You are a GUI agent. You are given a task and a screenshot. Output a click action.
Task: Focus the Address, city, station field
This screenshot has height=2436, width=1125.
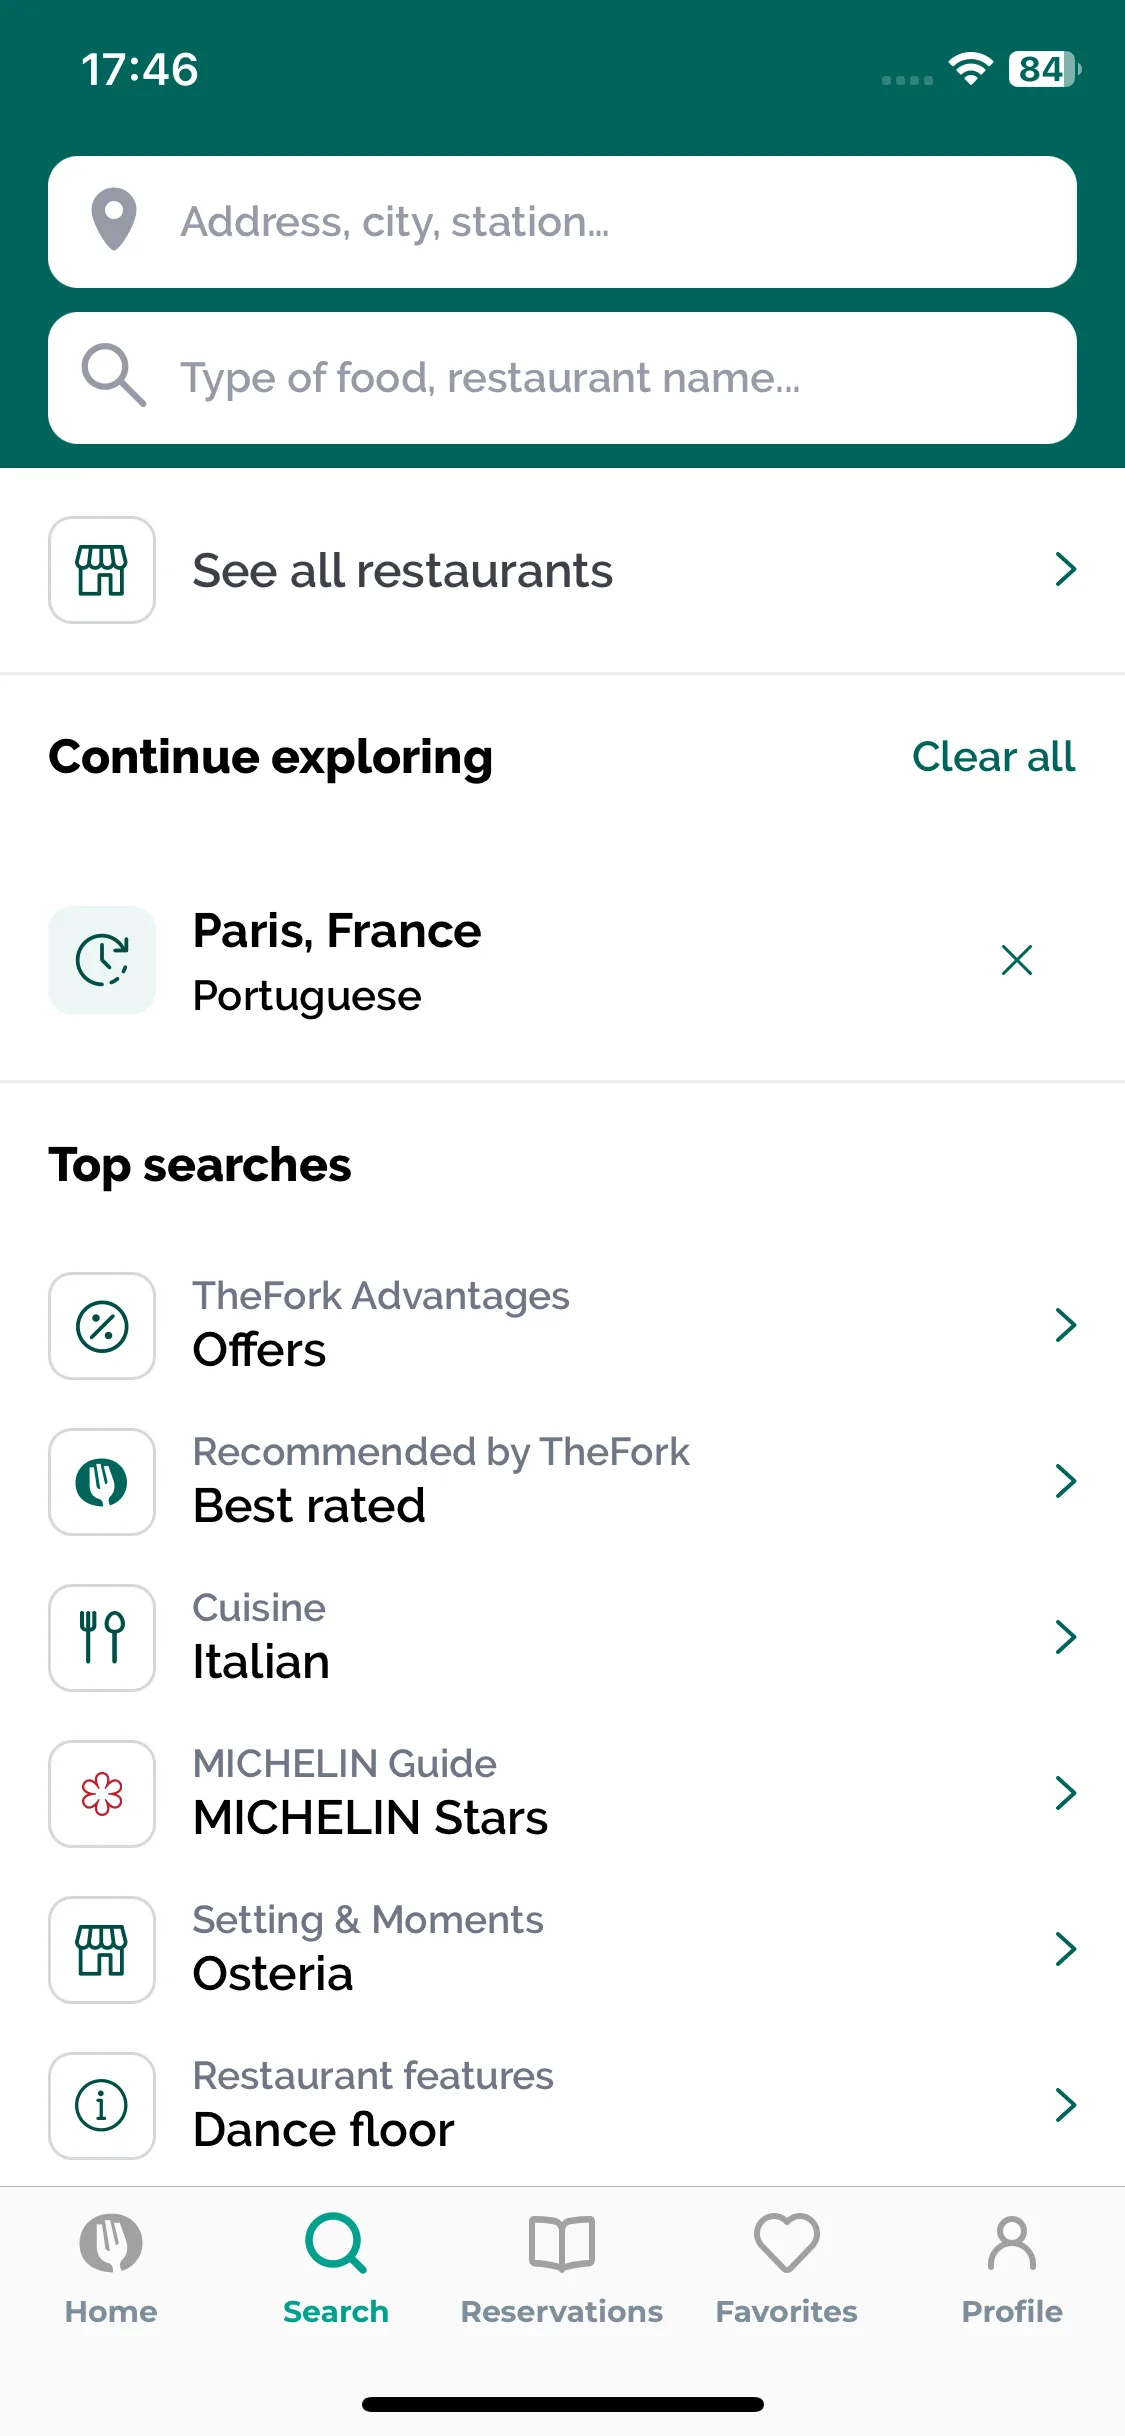pos(562,222)
